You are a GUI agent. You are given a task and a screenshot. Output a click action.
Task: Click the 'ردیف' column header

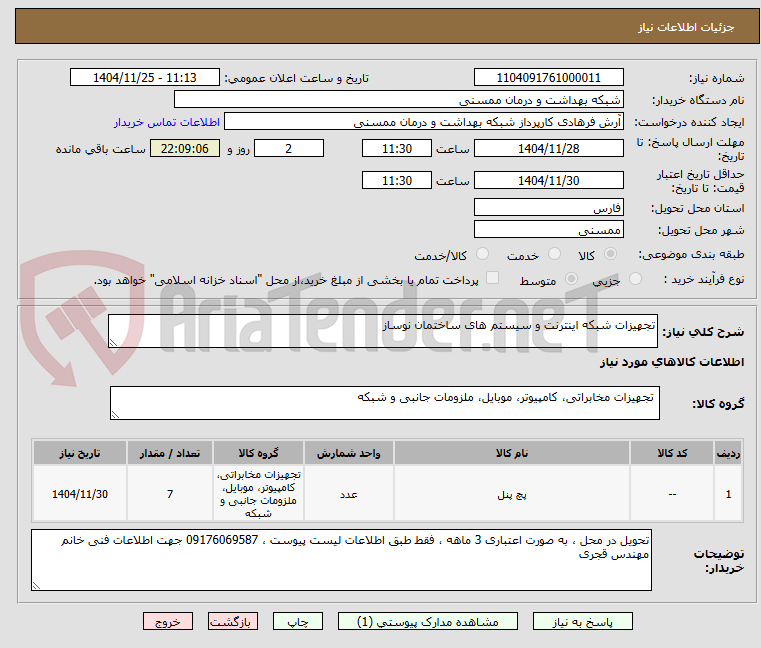click(728, 453)
